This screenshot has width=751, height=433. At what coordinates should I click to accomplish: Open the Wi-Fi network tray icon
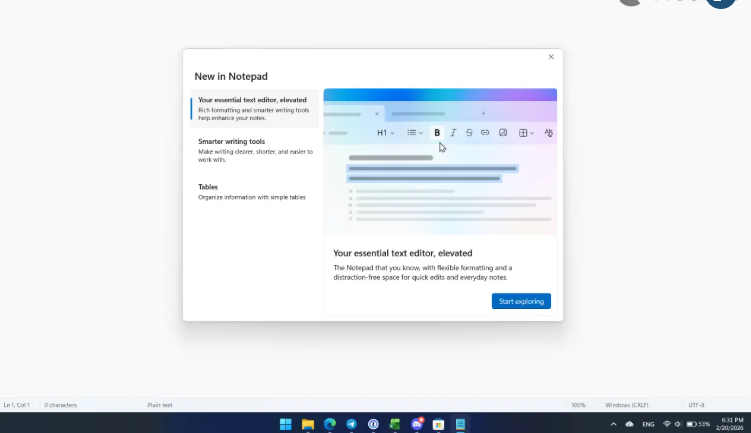pyautogui.click(x=667, y=424)
